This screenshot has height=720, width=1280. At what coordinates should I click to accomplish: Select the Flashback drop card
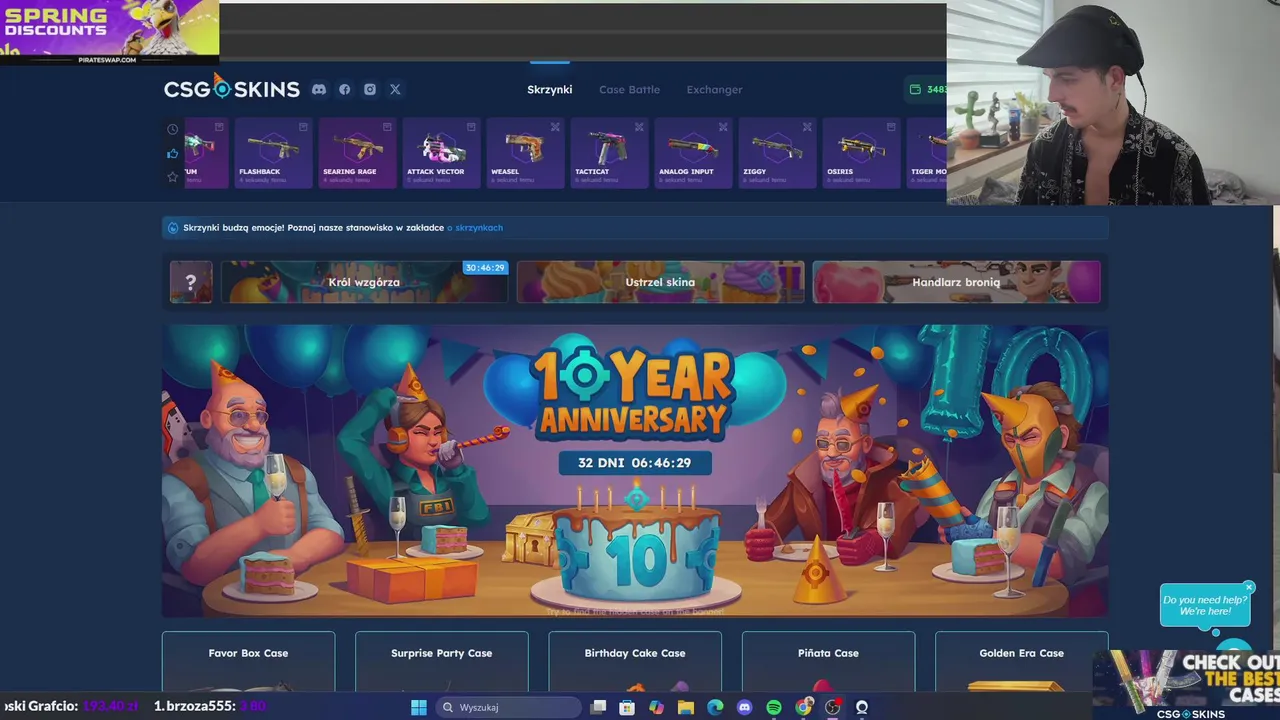274,153
